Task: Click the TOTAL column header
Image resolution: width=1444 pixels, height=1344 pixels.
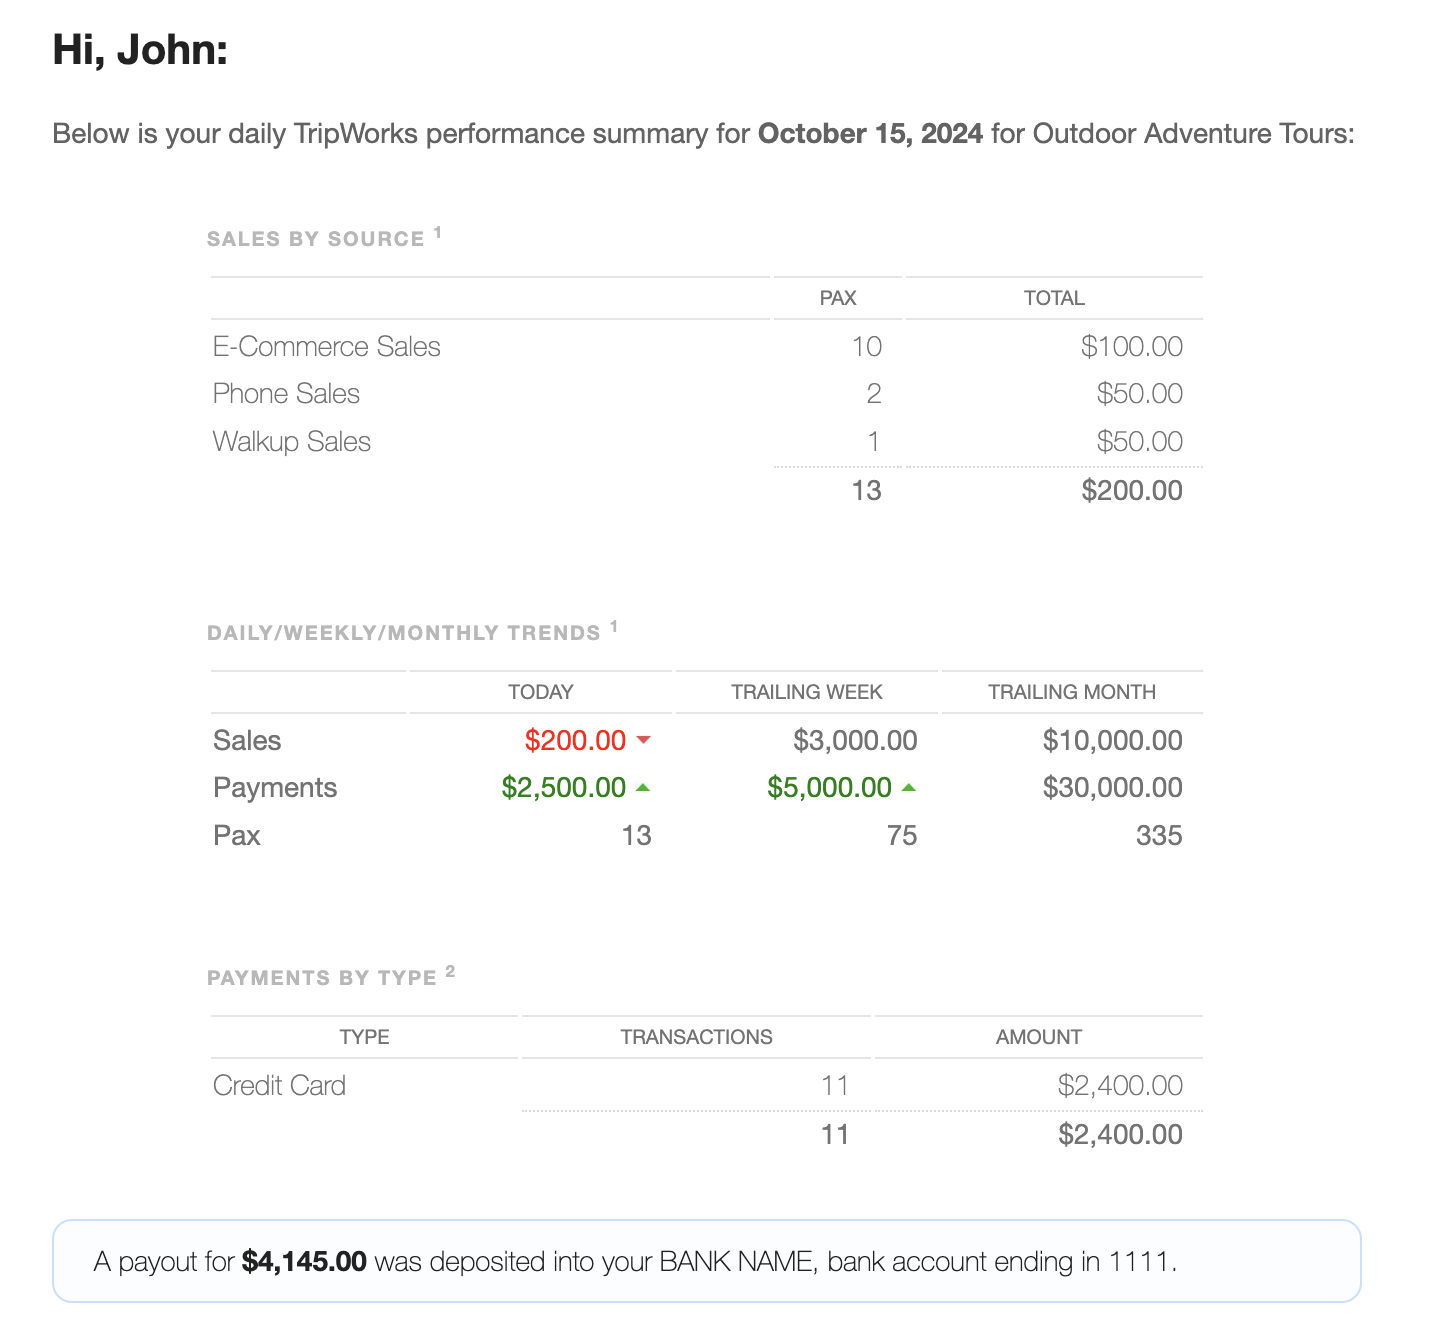Action: [1054, 298]
